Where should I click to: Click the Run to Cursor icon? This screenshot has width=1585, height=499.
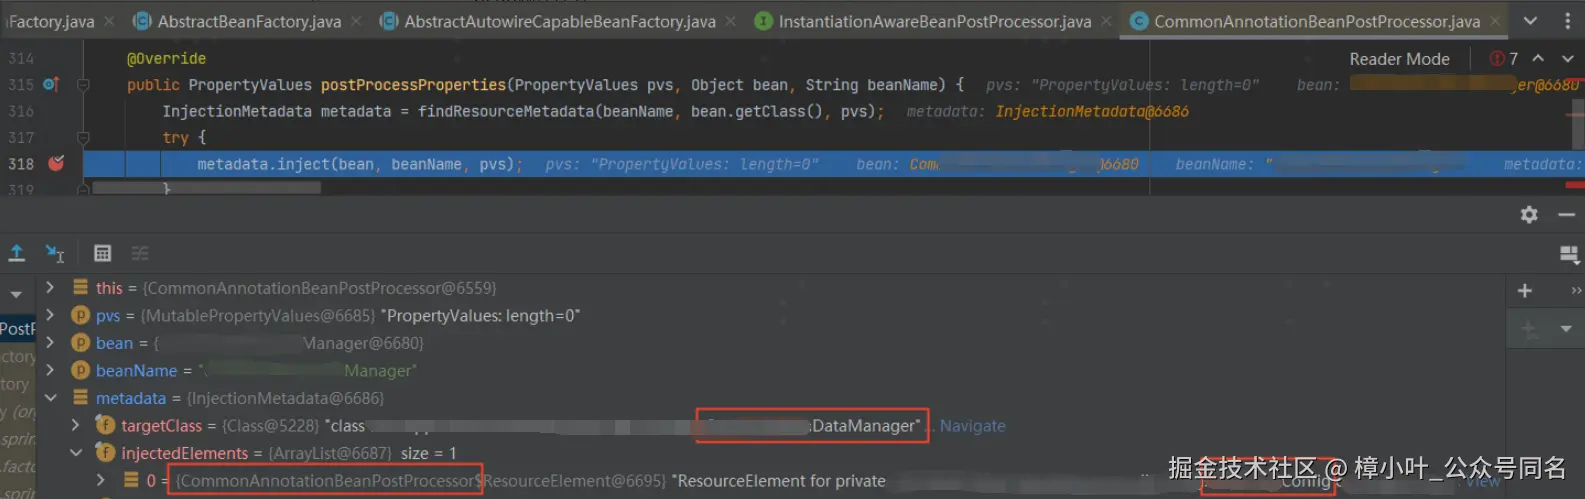coord(55,253)
